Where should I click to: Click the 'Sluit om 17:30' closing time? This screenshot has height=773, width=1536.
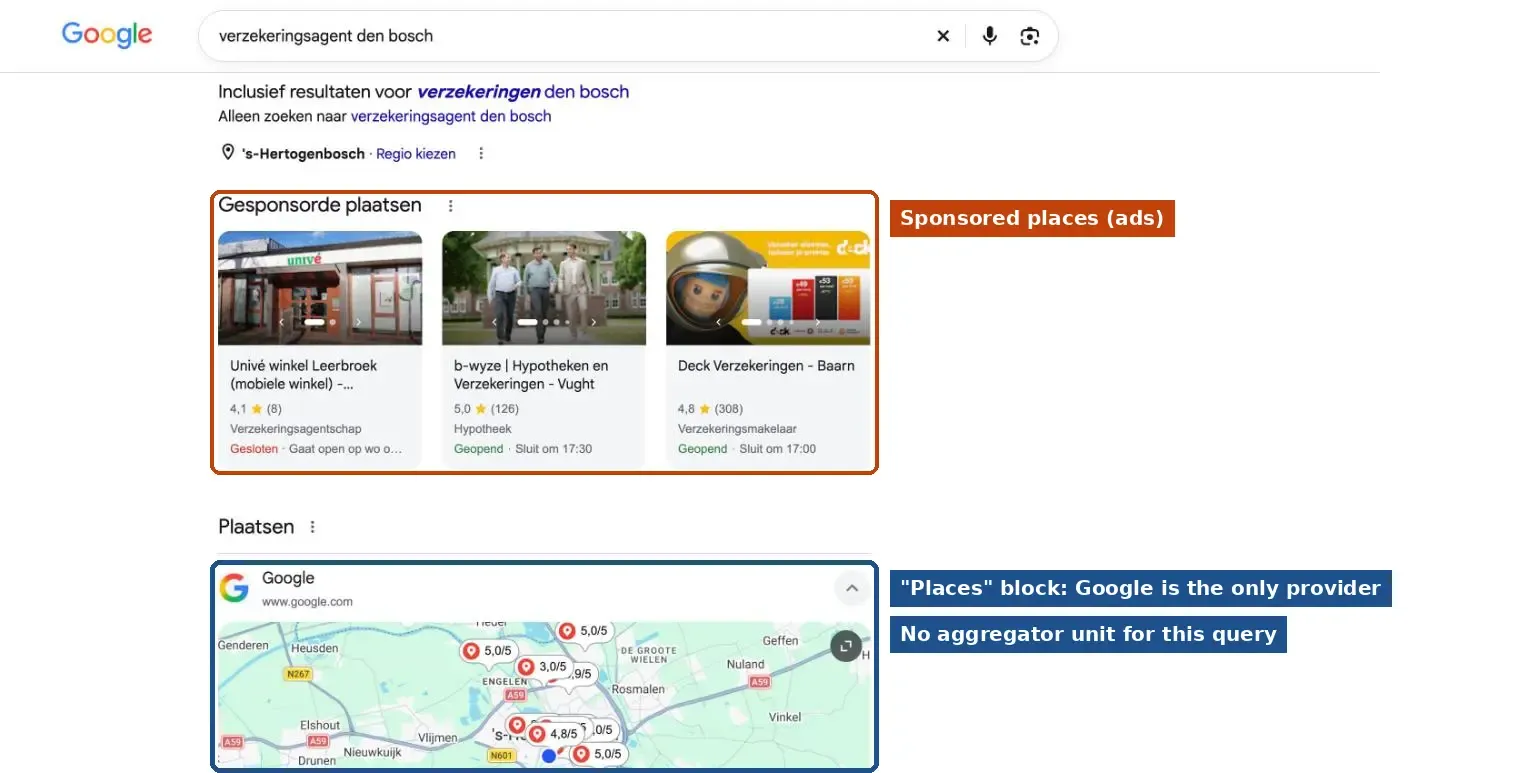point(554,449)
